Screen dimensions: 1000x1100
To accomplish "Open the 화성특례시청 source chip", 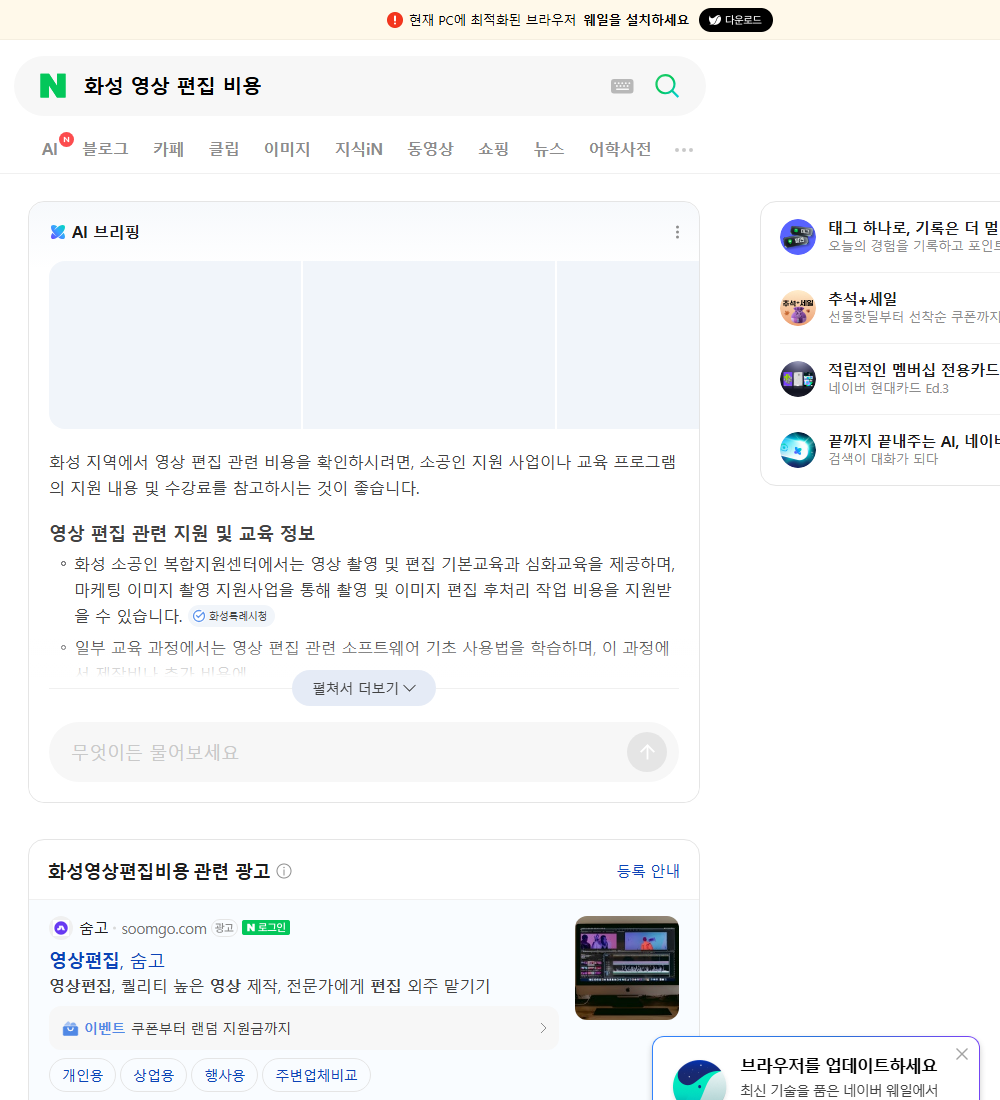I will 232,616.
